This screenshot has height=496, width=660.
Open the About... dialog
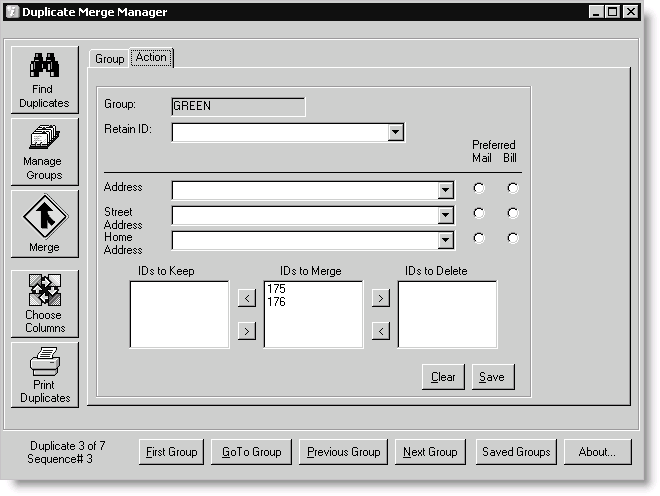pos(598,452)
